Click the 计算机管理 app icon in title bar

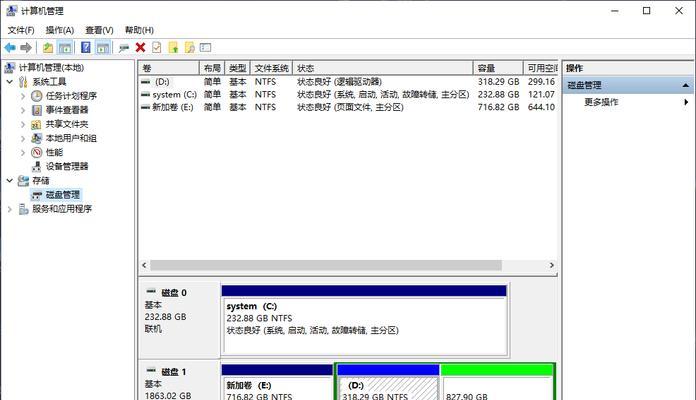point(12,11)
